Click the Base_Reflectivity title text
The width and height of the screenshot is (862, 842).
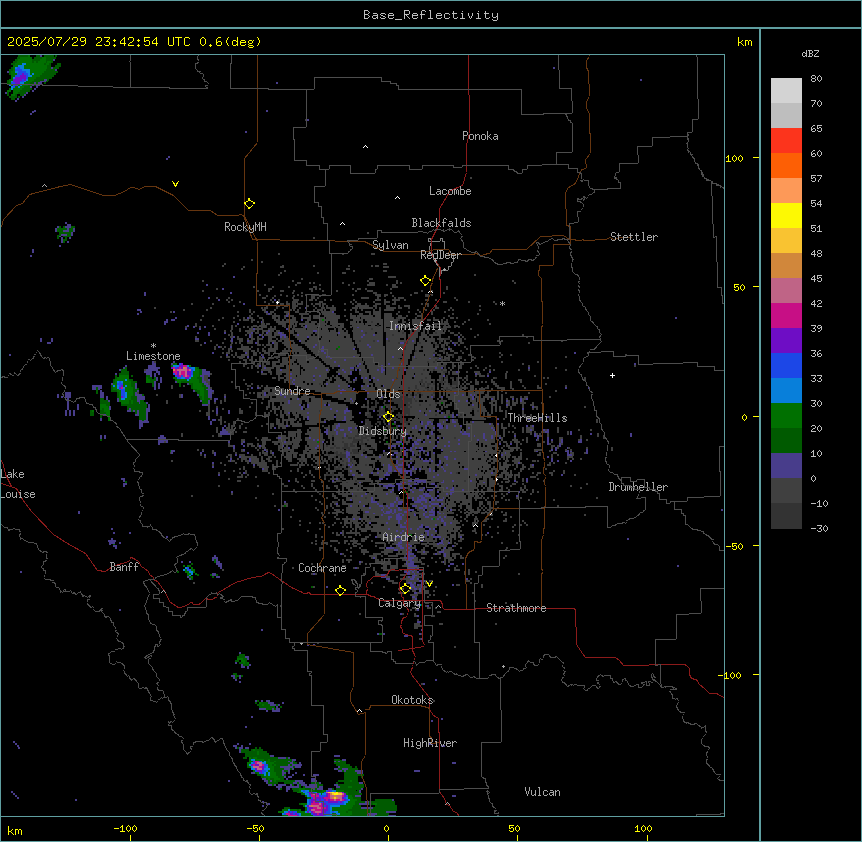point(431,15)
